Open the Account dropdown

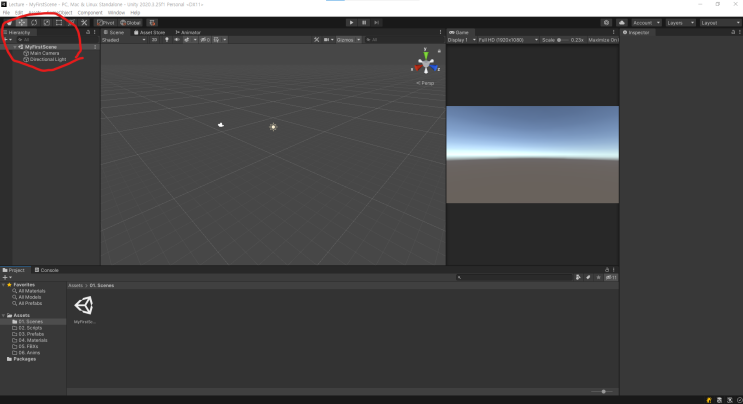pyautogui.click(x=646, y=23)
